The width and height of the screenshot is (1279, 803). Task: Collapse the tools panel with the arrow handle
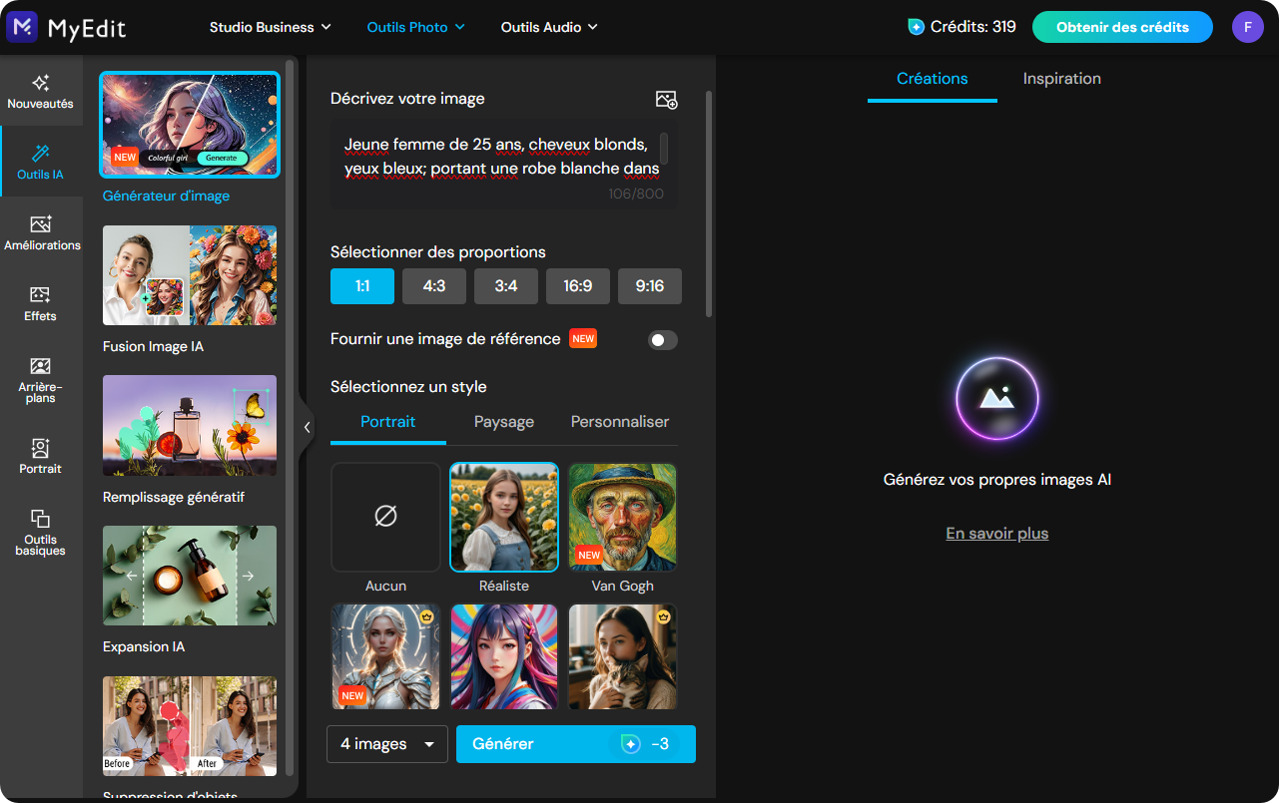click(x=307, y=427)
